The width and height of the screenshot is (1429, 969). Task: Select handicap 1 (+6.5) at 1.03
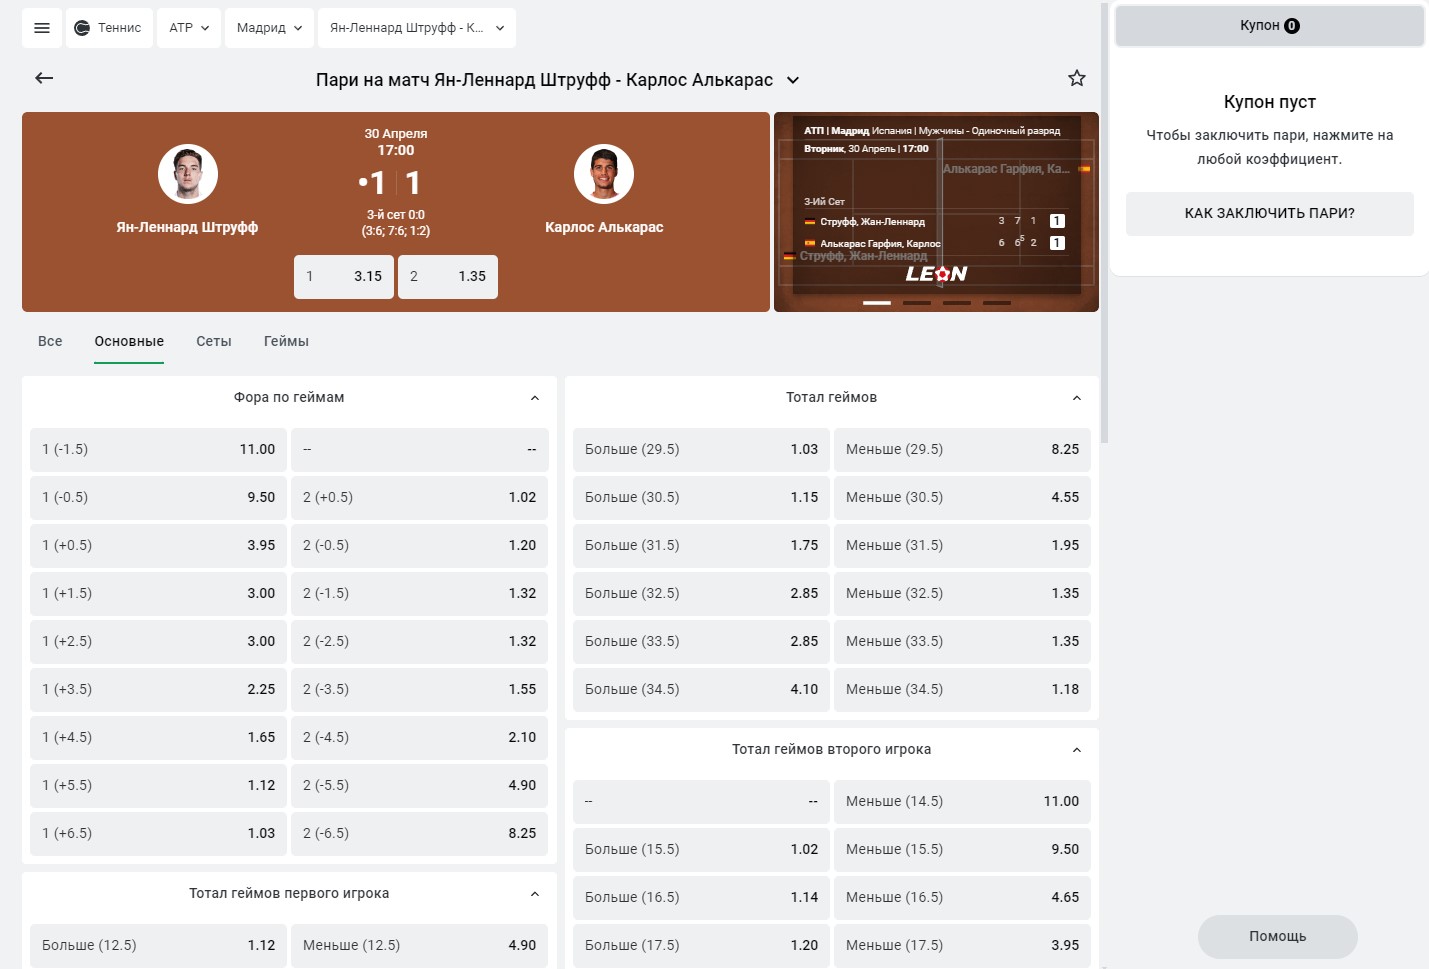[158, 834]
